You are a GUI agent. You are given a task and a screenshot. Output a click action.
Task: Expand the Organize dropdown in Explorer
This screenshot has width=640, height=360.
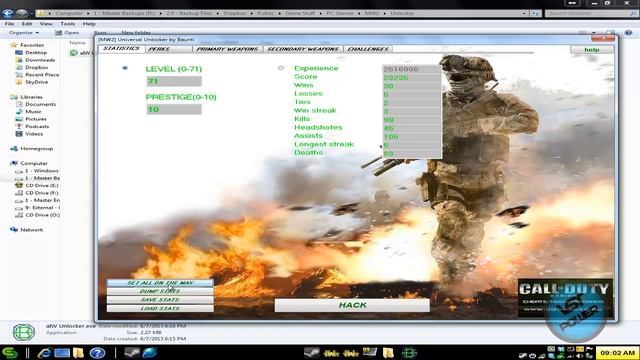[x=24, y=32]
